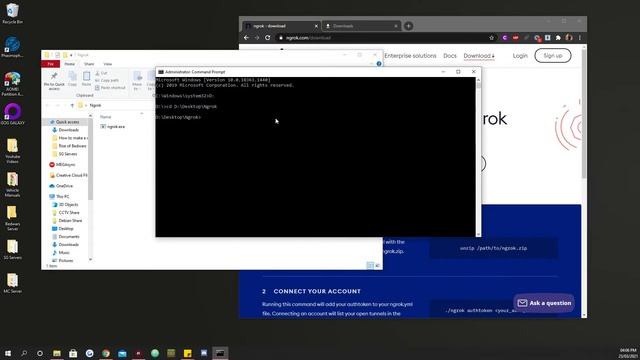This screenshot has width=640, height=360.
Task: Click the Ask a question chat button
Action: [x=544, y=303]
